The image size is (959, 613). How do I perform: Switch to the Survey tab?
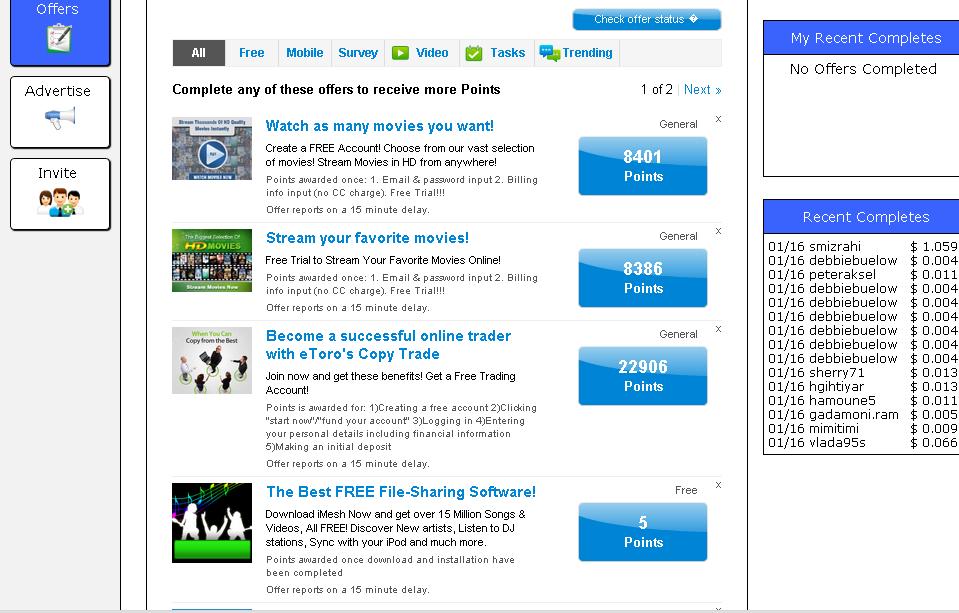click(x=358, y=53)
